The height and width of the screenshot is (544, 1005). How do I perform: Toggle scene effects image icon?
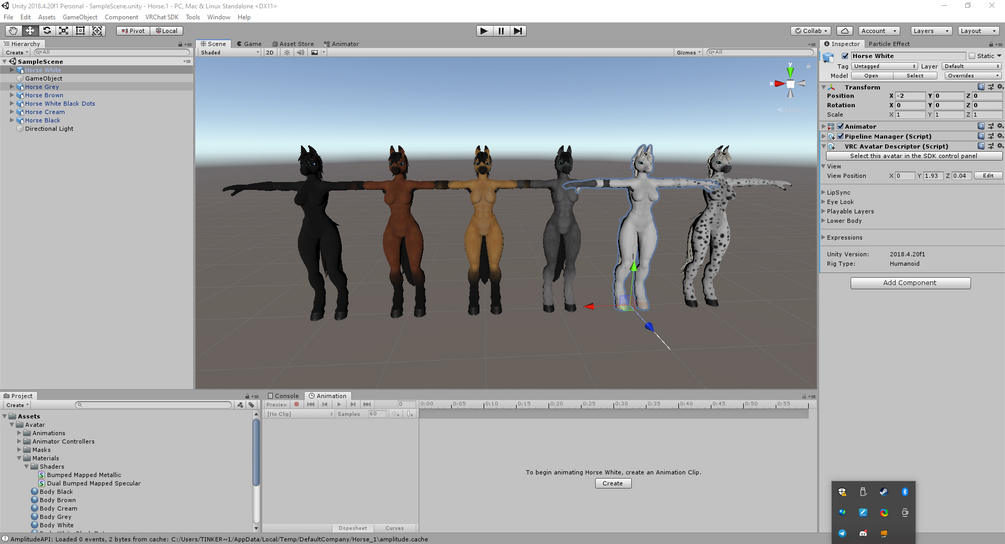314,53
